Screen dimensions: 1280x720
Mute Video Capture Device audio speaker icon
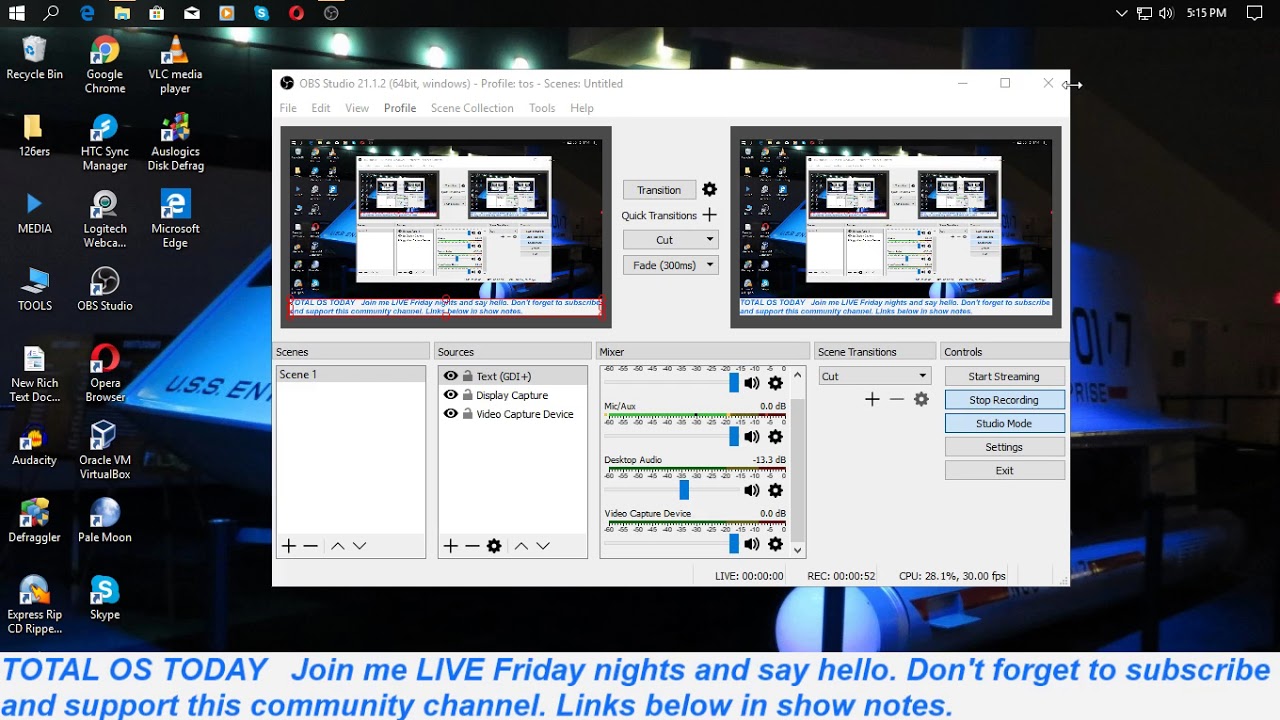click(752, 544)
